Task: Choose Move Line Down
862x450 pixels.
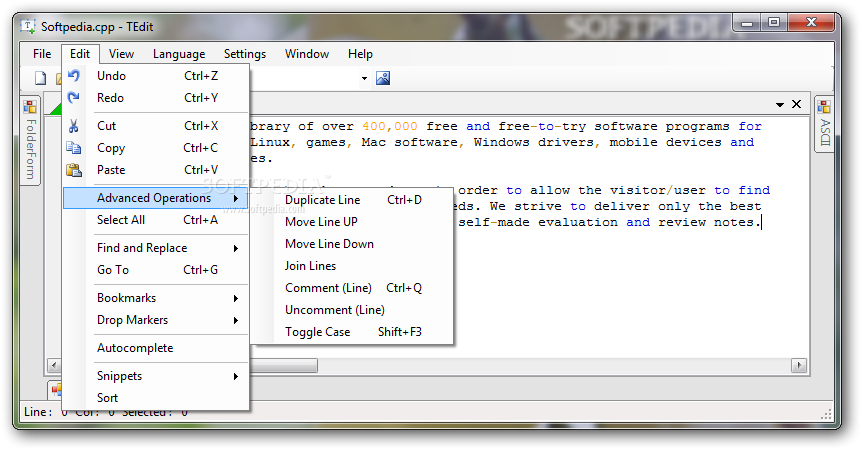Action: tap(352, 244)
